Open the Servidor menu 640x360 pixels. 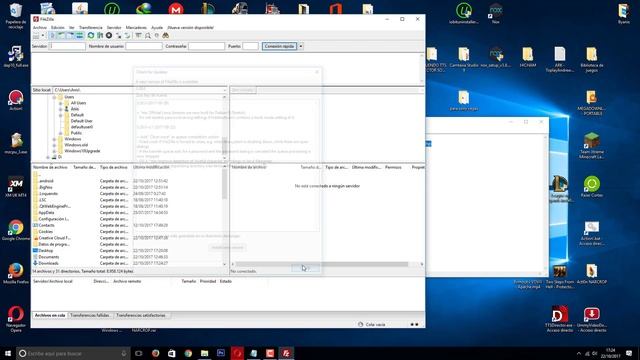pos(114,27)
